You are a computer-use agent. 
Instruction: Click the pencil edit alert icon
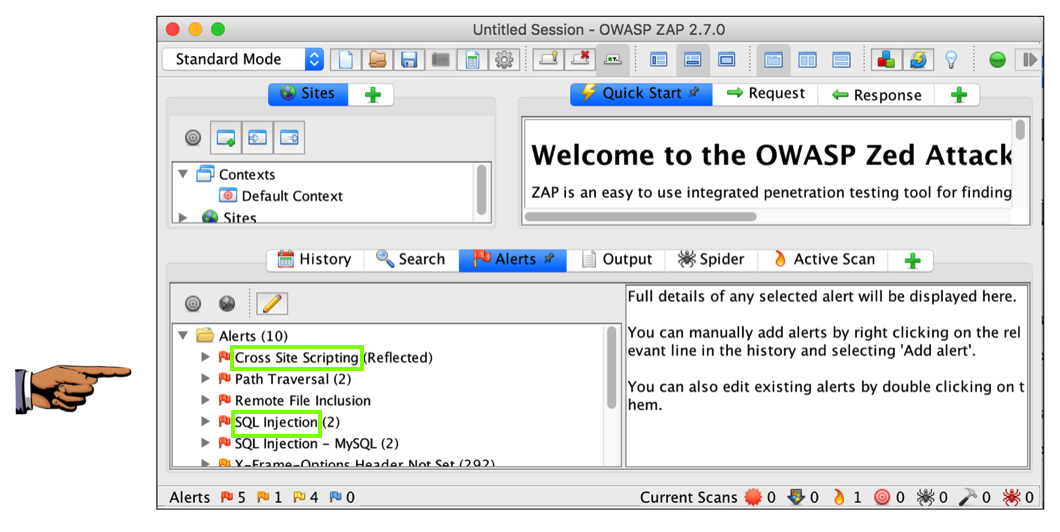[272, 304]
